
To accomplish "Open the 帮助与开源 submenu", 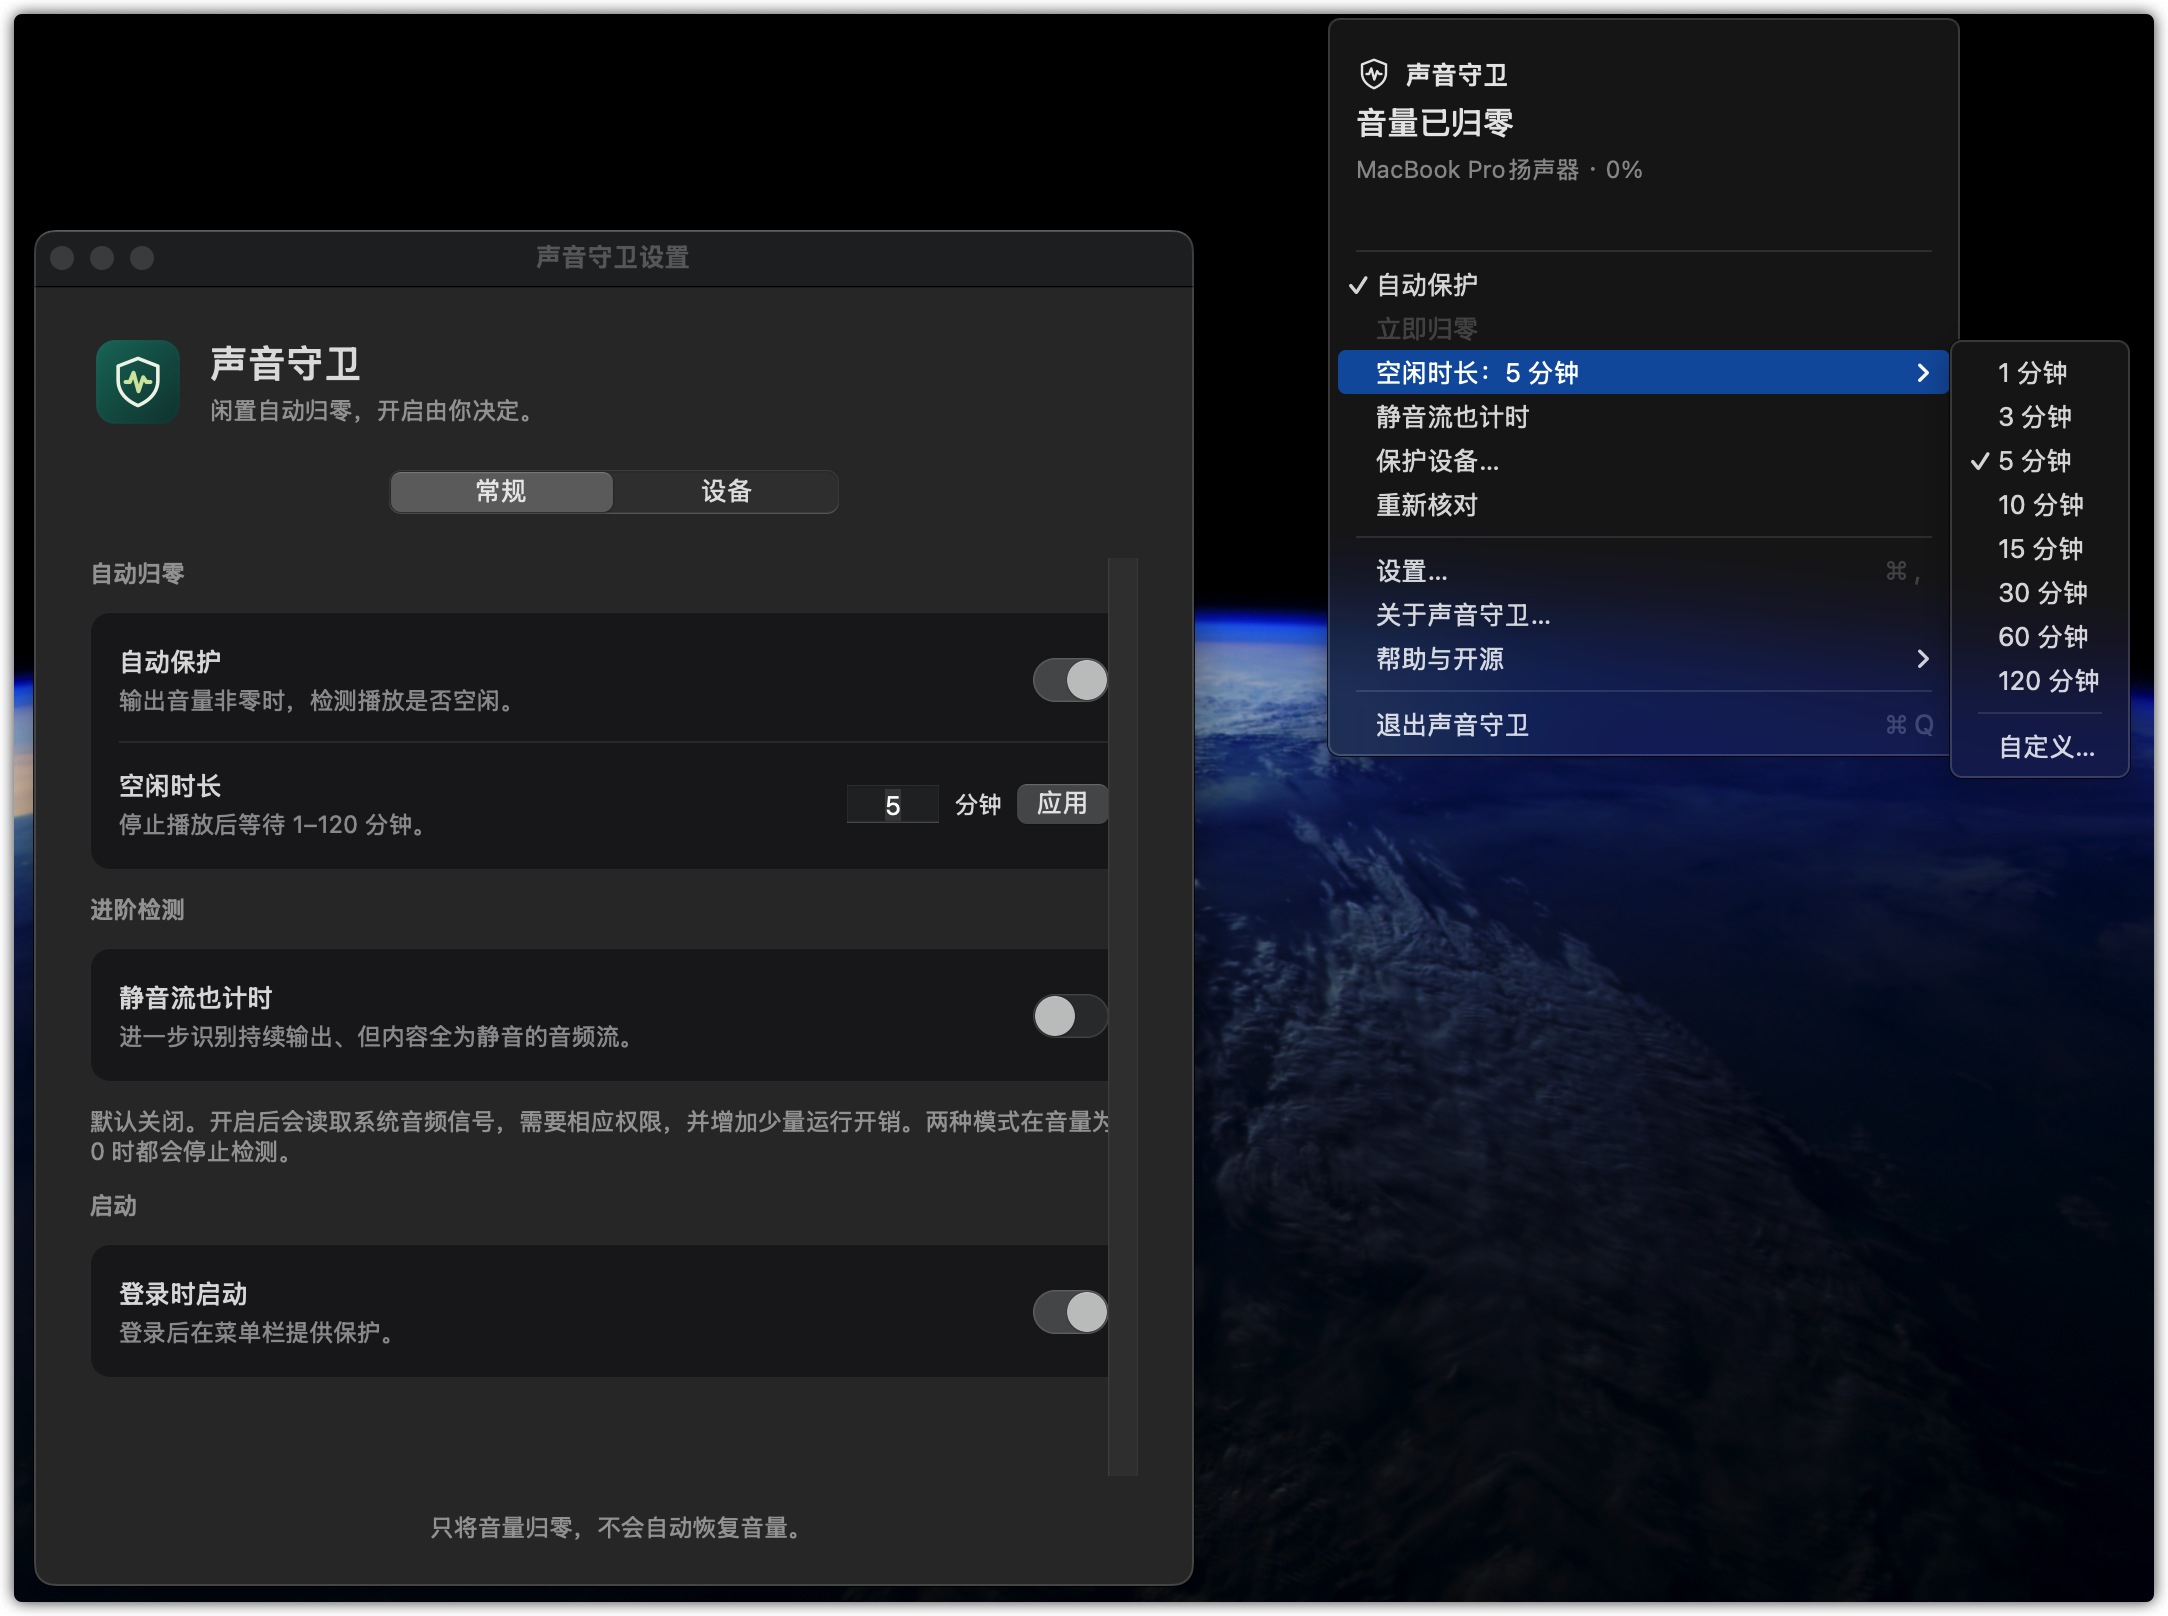I will click(x=1642, y=659).
